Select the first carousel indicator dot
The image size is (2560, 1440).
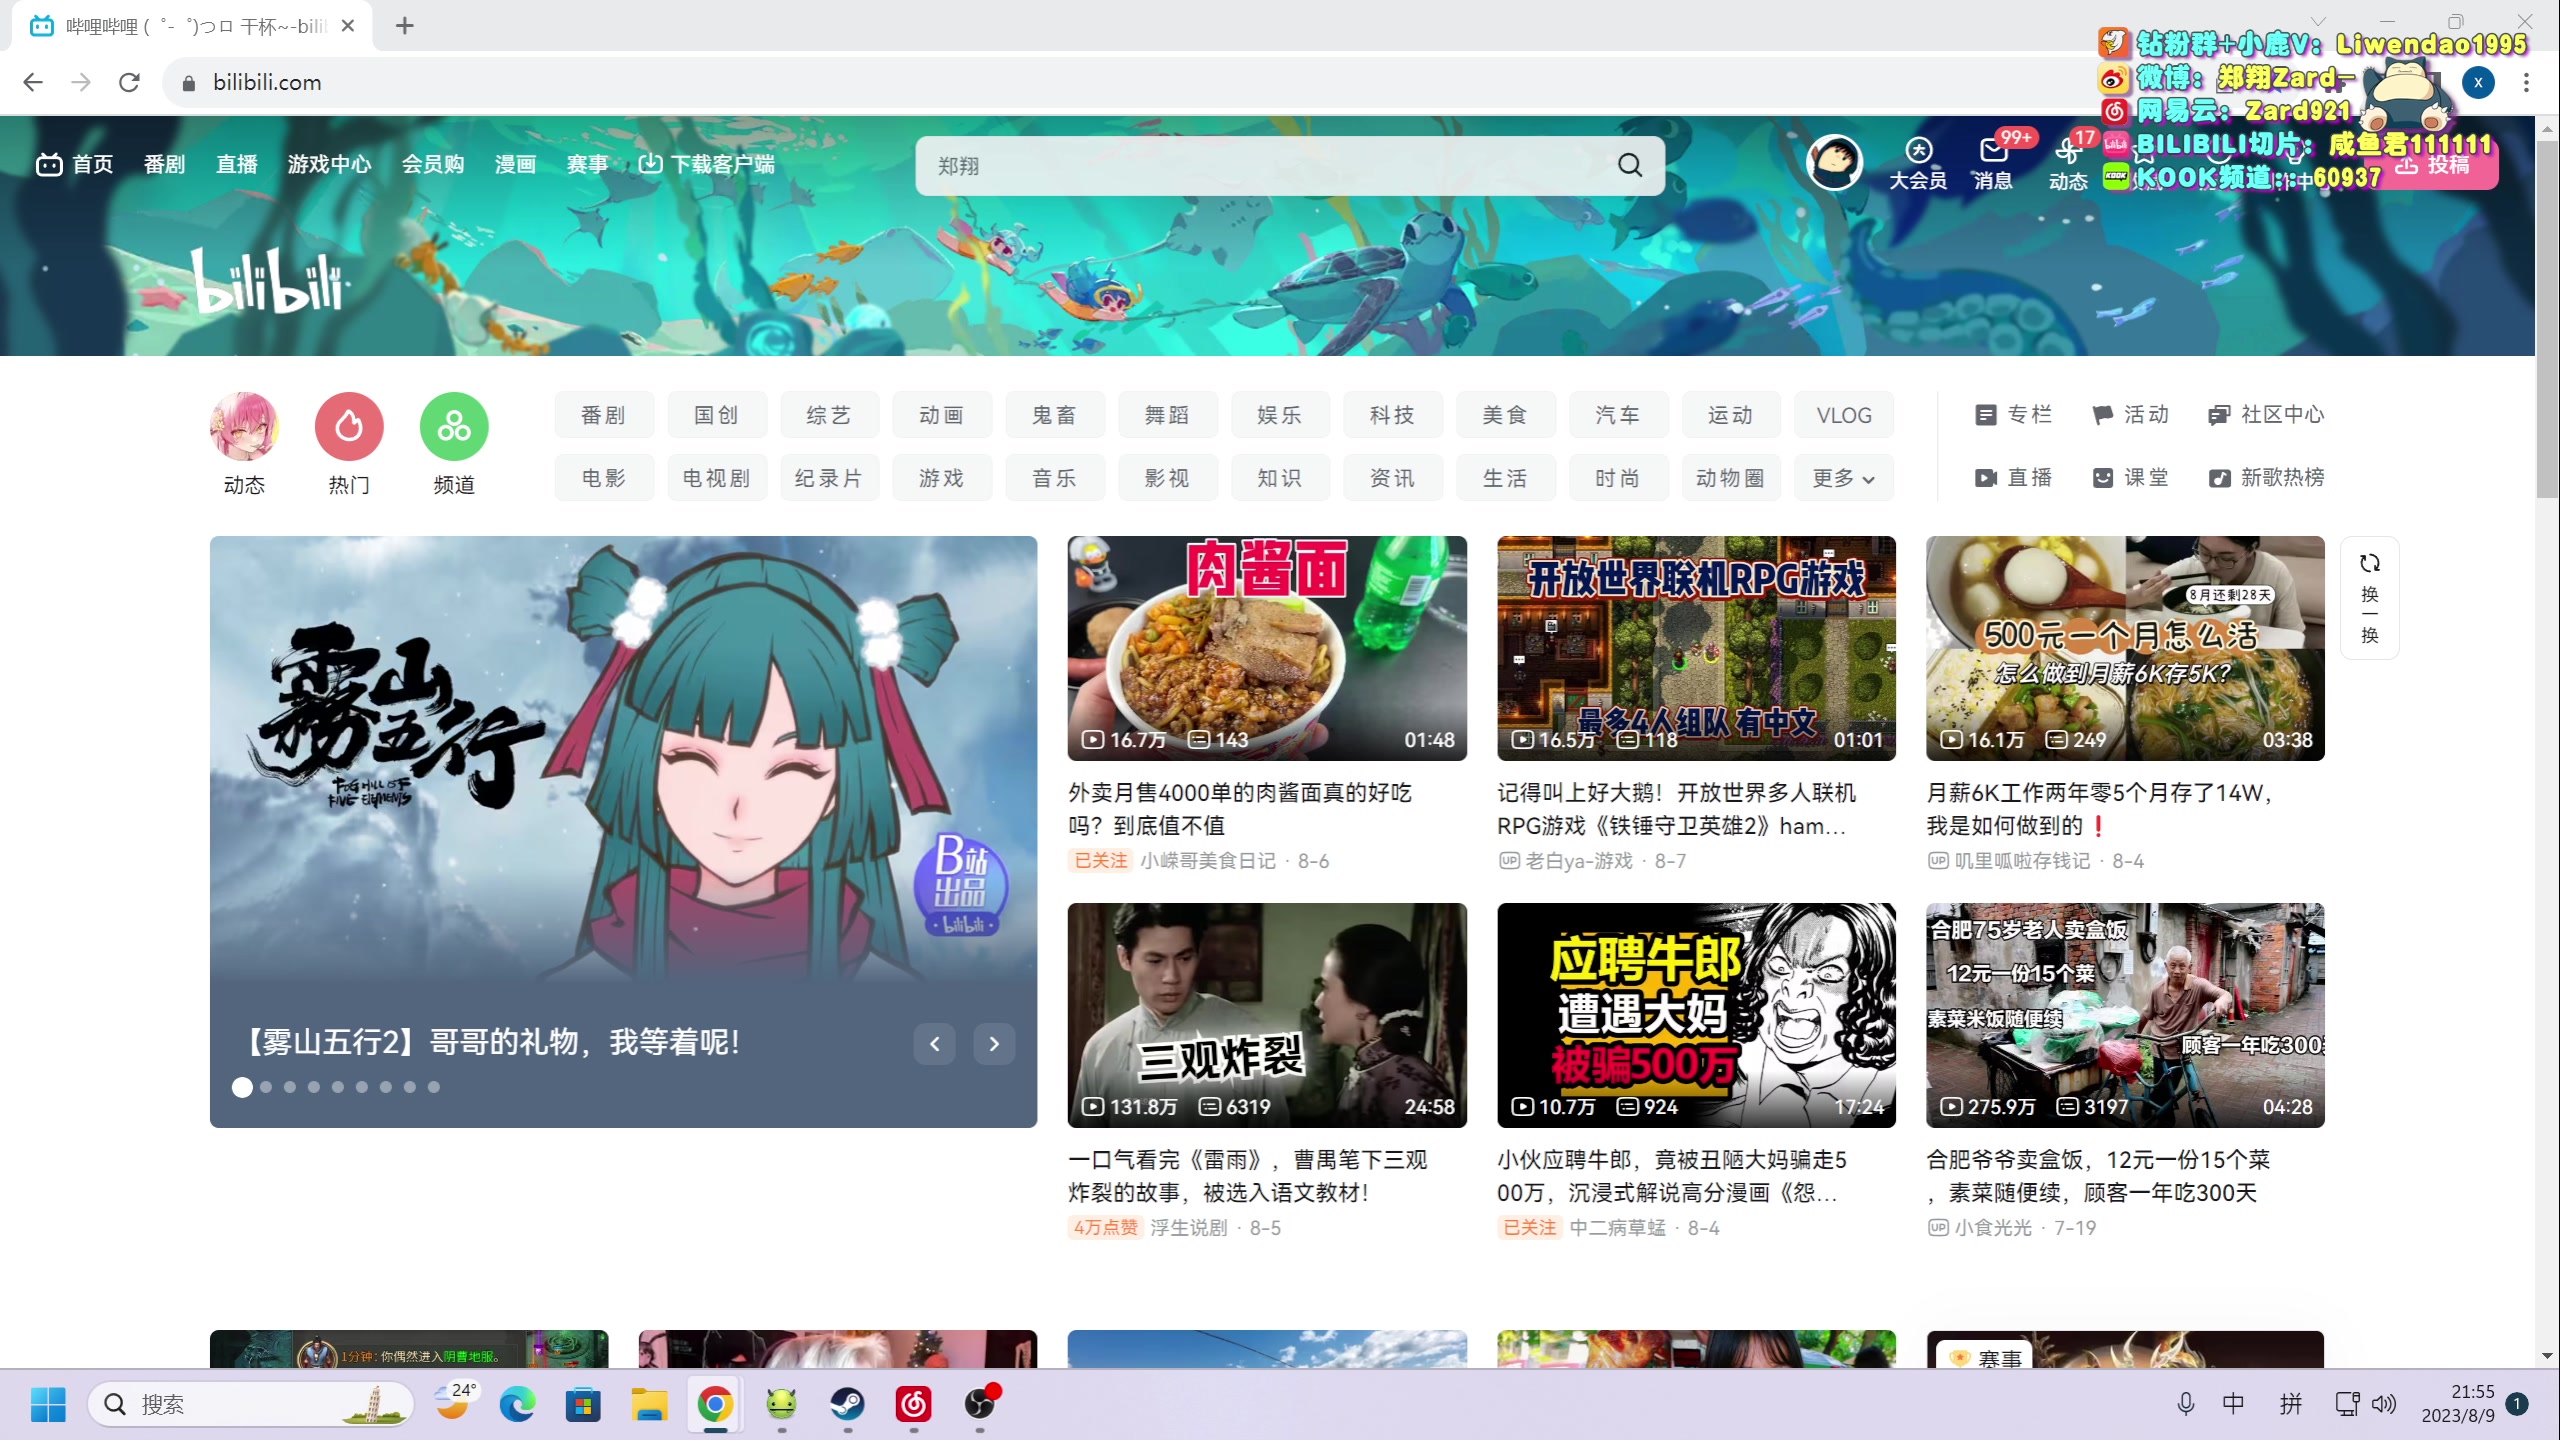pyautogui.click(x=242, y=1087)
